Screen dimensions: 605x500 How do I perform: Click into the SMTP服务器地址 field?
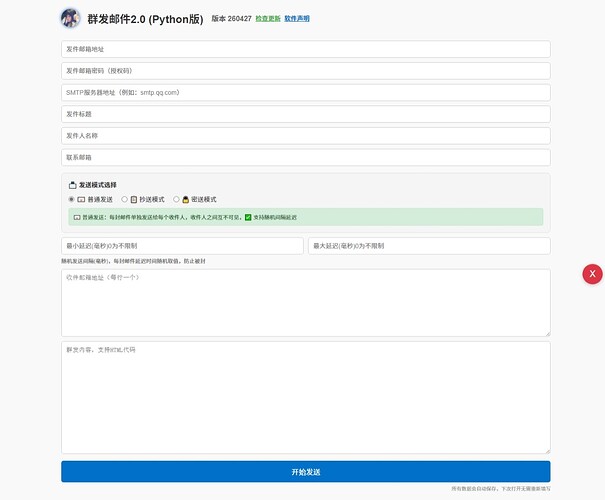pos(306,93)
